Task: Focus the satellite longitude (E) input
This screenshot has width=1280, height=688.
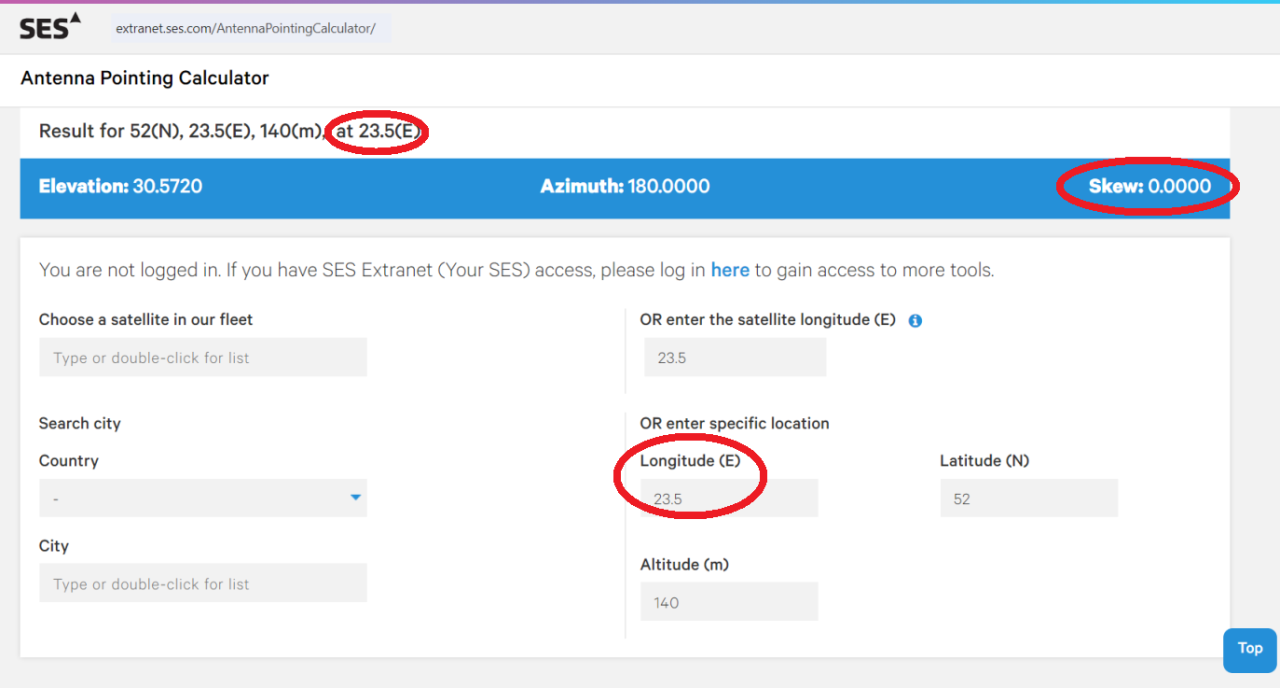Action: [x=733, y=358]
